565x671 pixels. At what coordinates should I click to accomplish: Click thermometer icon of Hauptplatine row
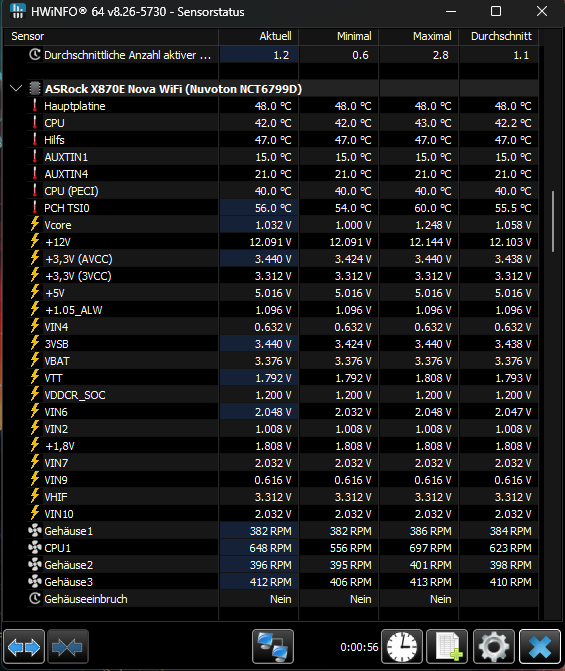pos(35,105)
